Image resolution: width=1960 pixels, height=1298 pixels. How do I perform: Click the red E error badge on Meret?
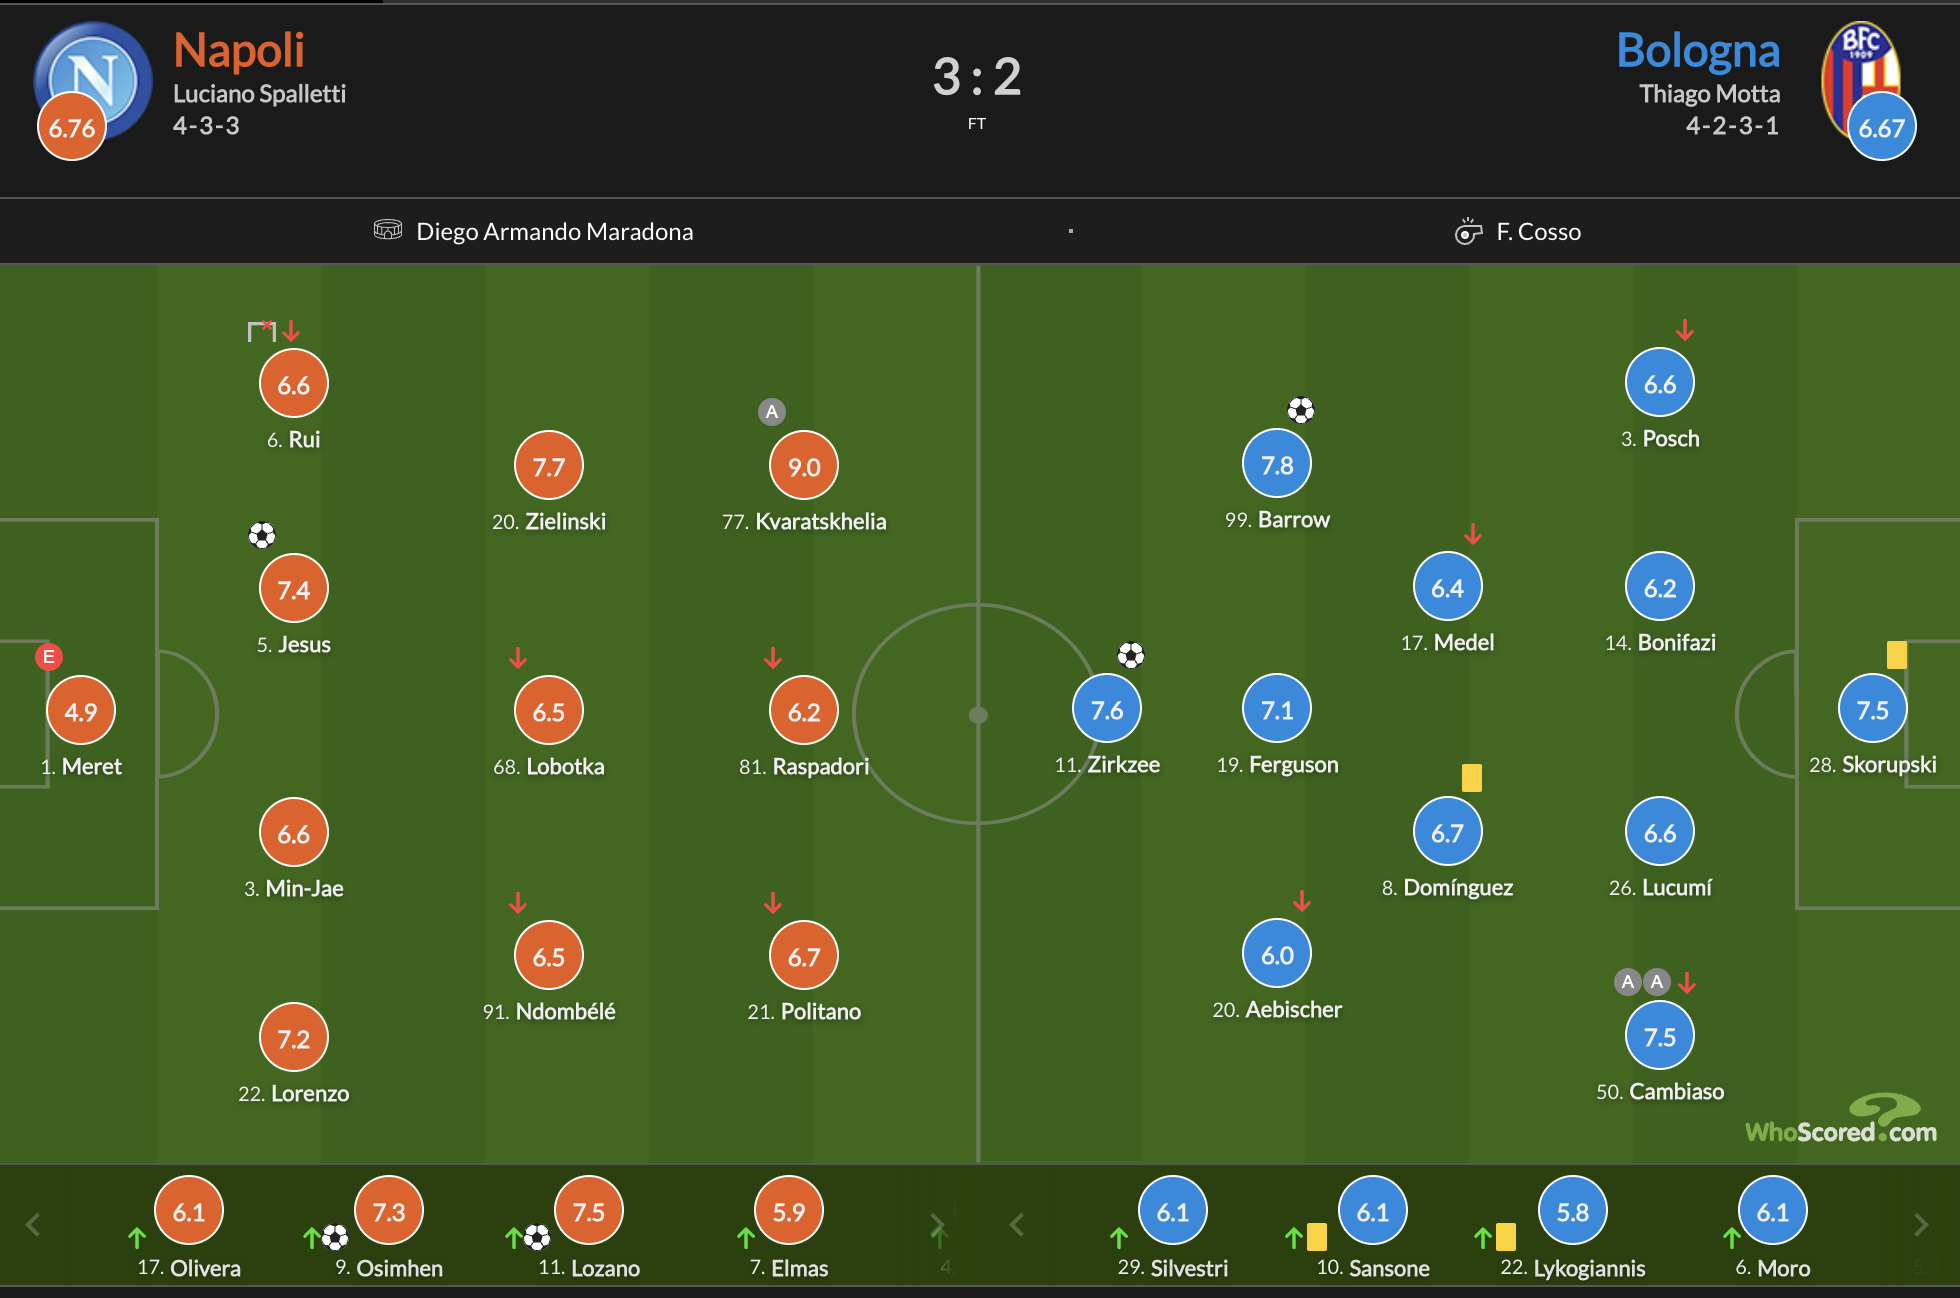tap(48, 657)
